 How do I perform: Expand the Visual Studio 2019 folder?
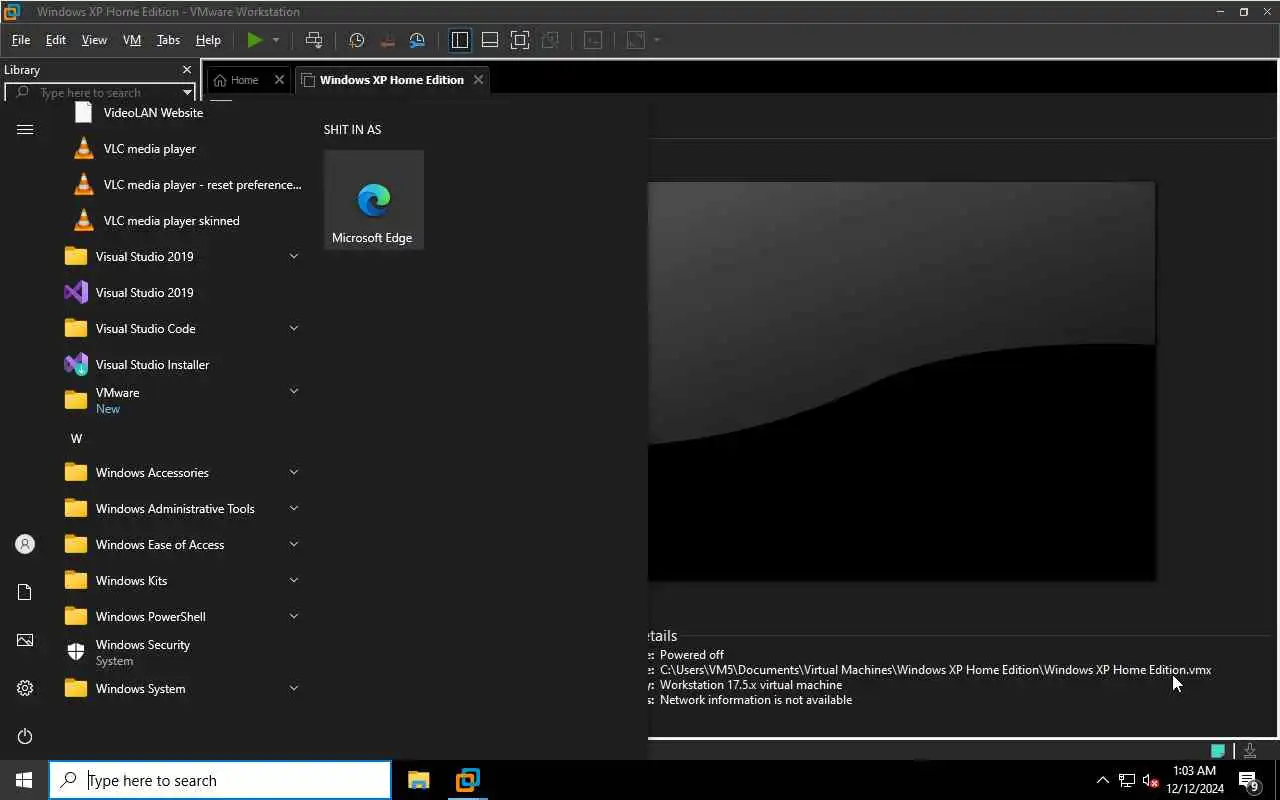[x=180, y=256]
